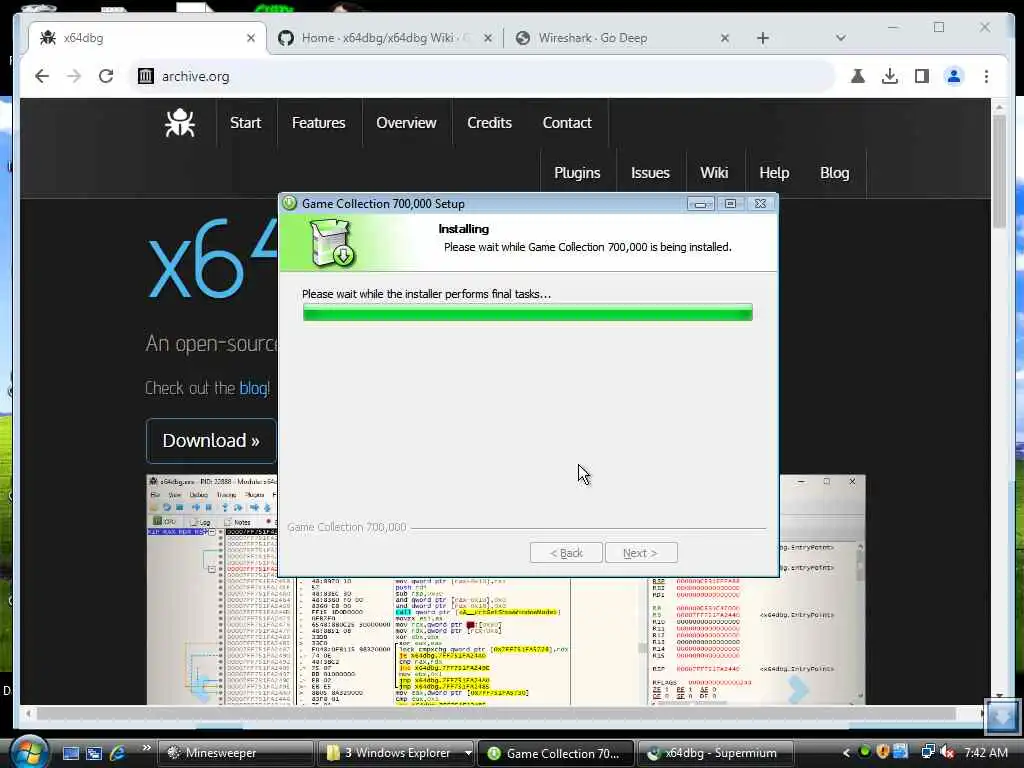Launch Internet Explorer from quick launch
The image size is (1024, 768).
tap(118, 753)
